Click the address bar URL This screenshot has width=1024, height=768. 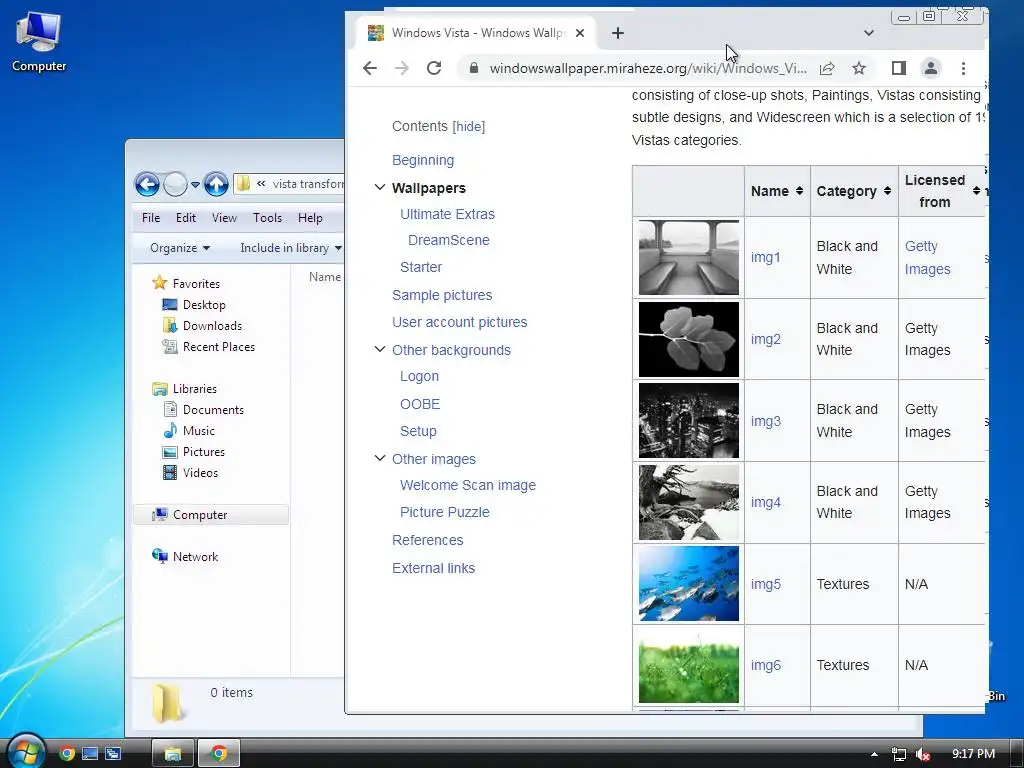(x=648, y=68)
